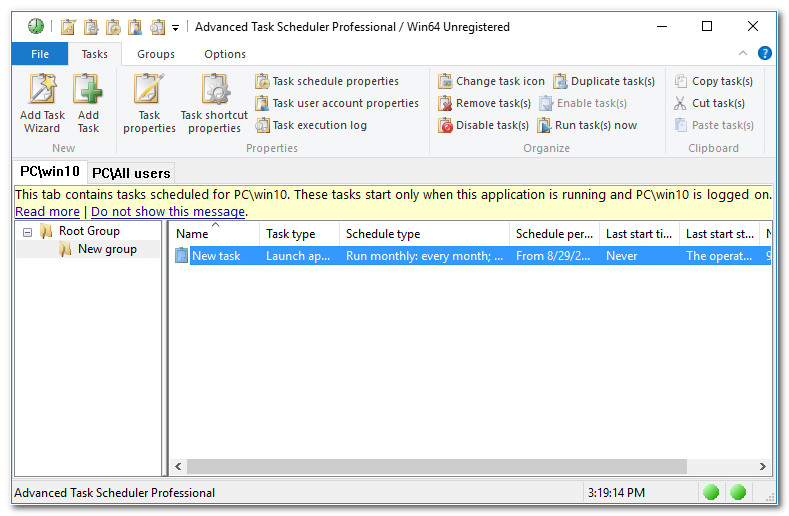Open Task schedule properties

(x=327, y=81)
